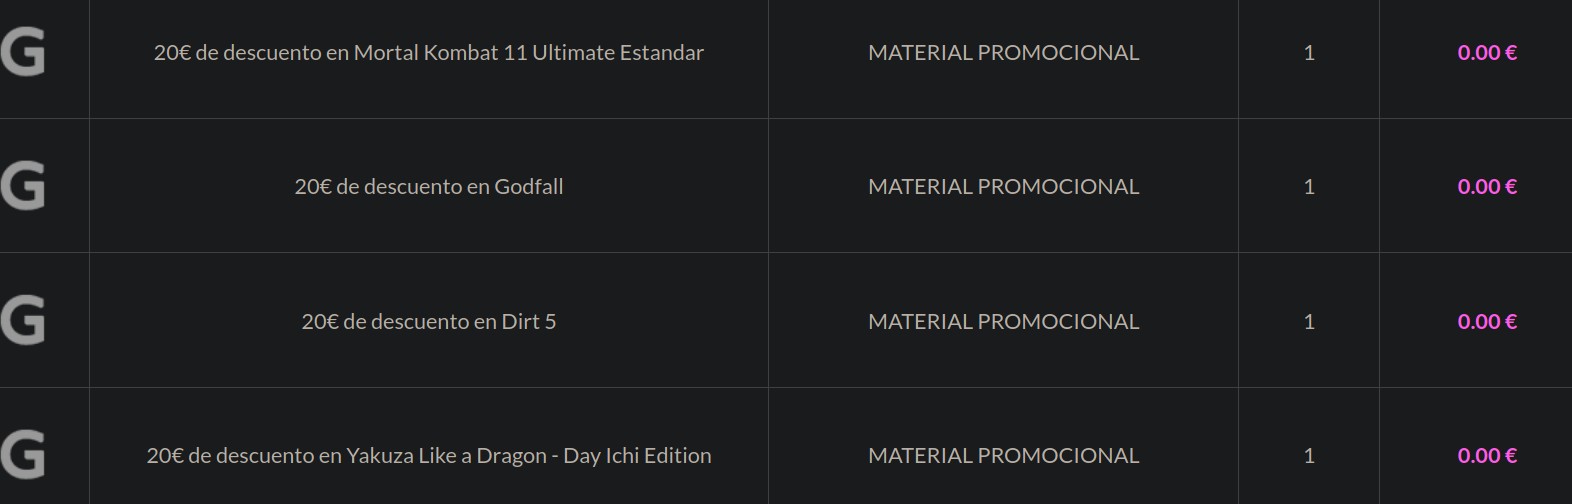This screenshot has width=1572, height=504.
Task: Click the G logo in Dirt 5 row
Action: (x=23, y=321)
